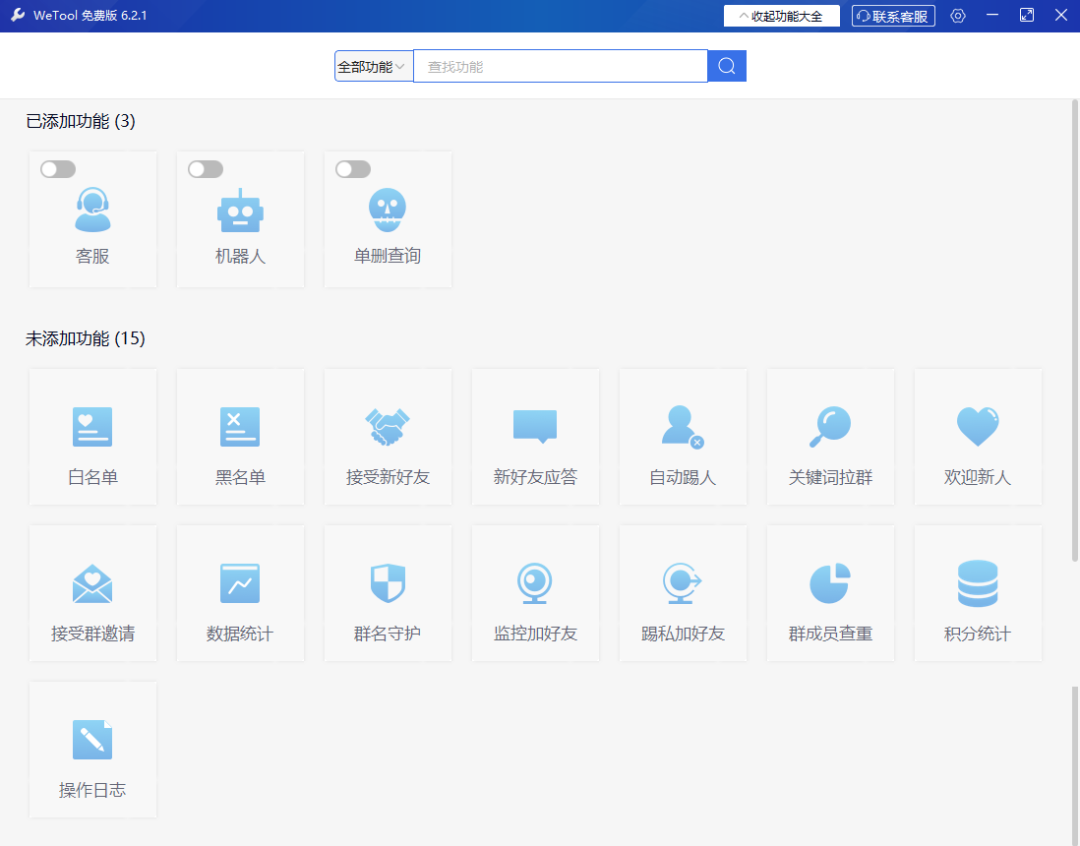
Task: Click the 联系客服 contact support button
Action: tap(892, 15)
